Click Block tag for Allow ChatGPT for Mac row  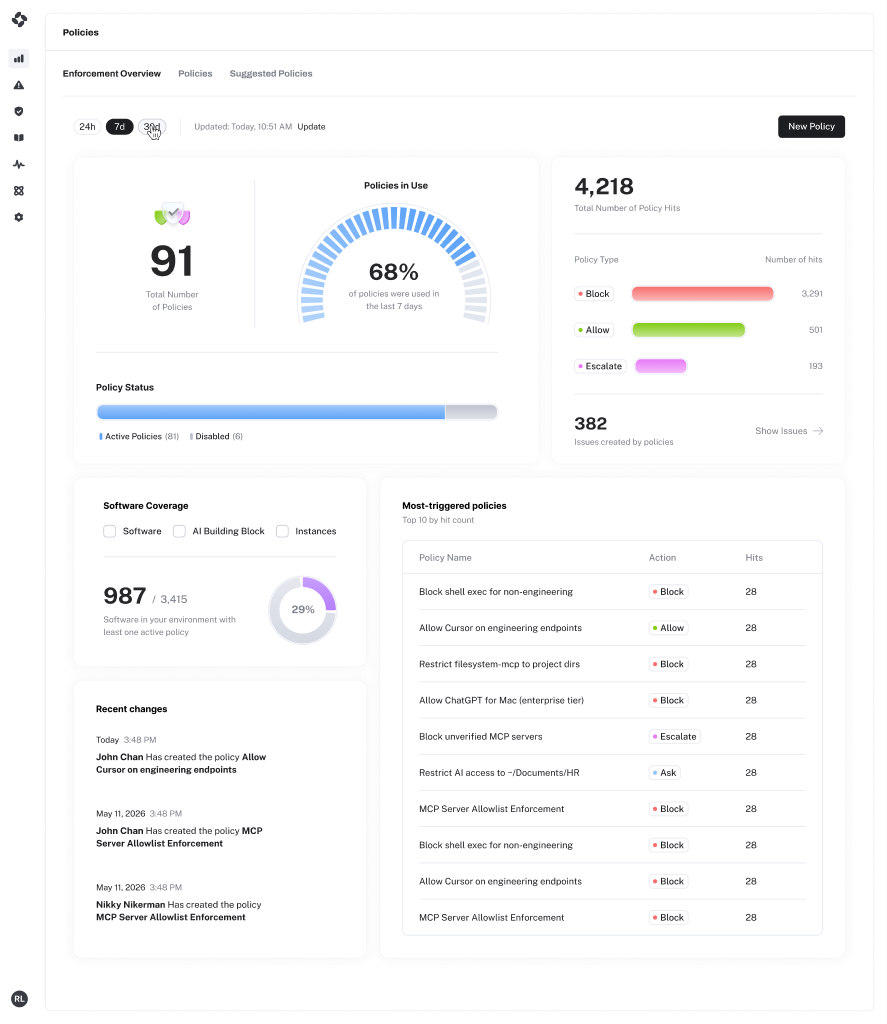[x=668, y=700]
